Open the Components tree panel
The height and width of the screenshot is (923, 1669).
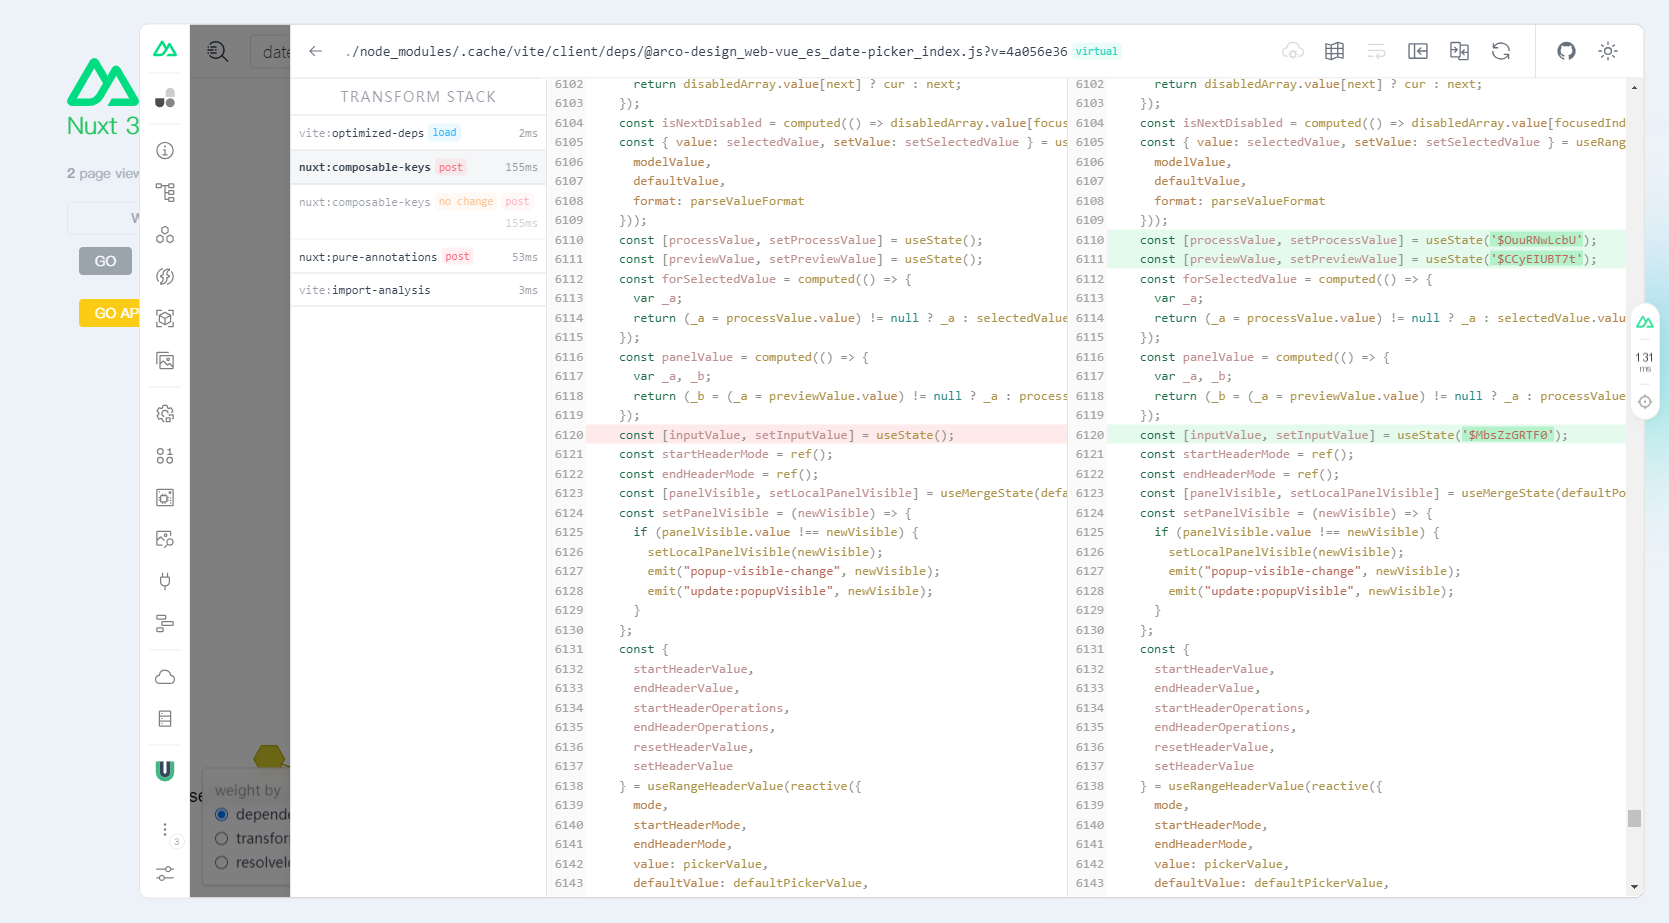pos(165,192)
